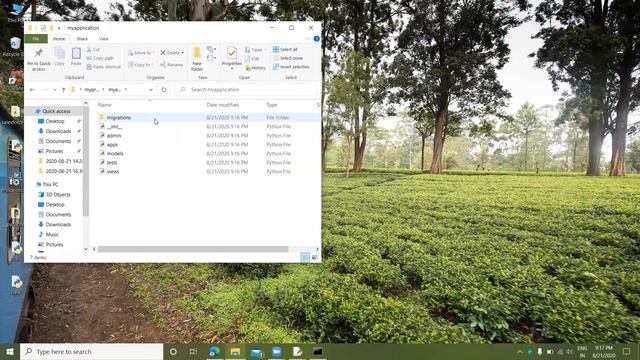Viewport: 640px width, 360px height.
Task: Open the Notepad++ taskbar icon
Action: click(x=297, y=351)
